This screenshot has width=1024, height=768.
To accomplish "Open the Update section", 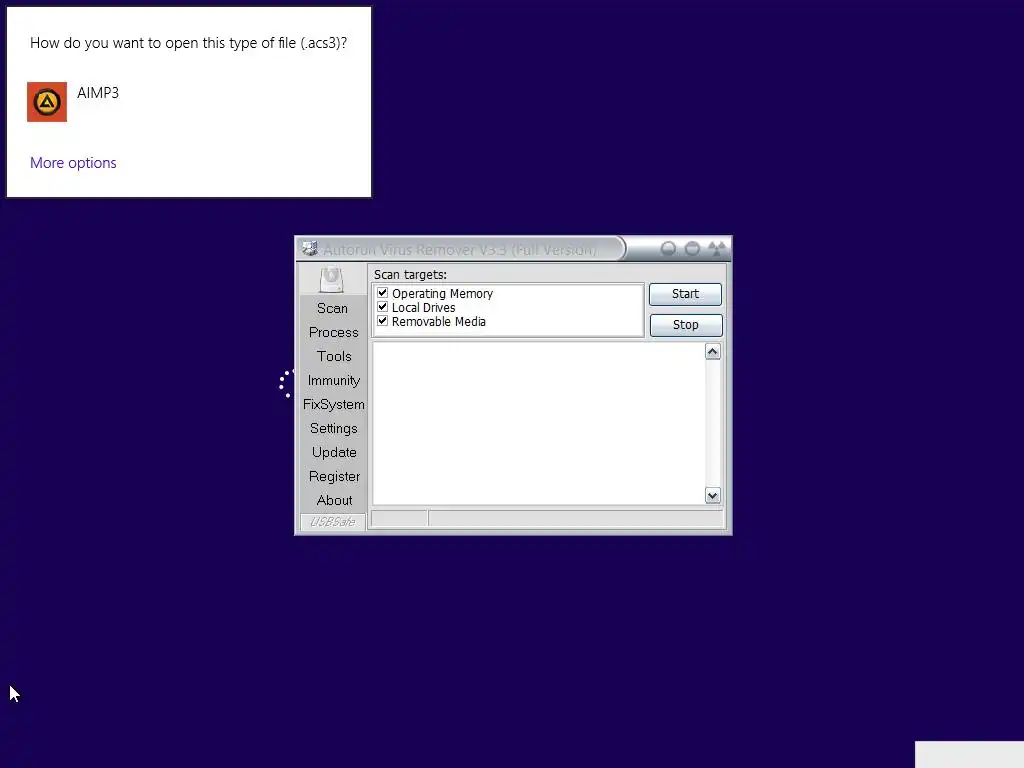I will pyautogui.click(x=334, y=453).
